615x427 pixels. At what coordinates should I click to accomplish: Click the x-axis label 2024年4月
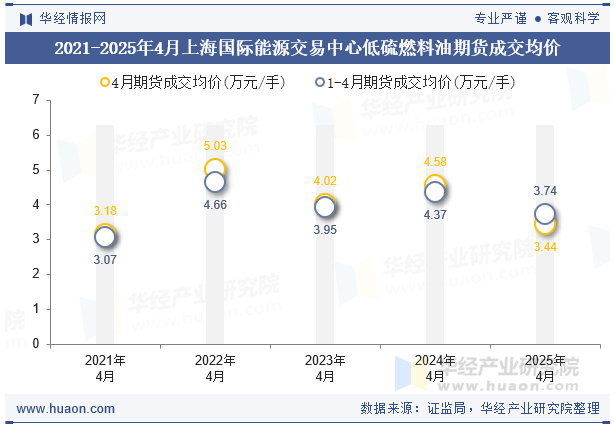click(435, 368)
